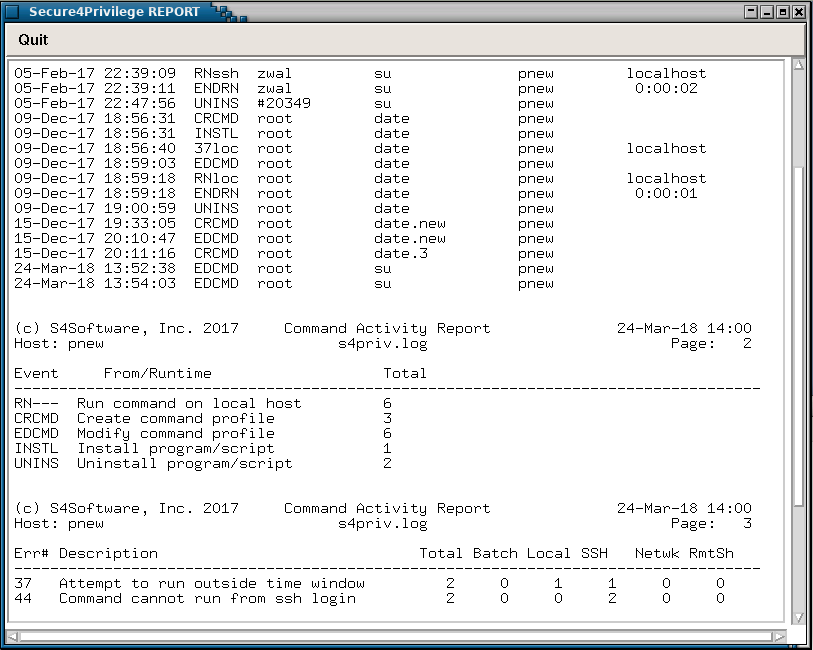
Task: Click the horizontal scrollbar right arrow
Action: point(779,635)
